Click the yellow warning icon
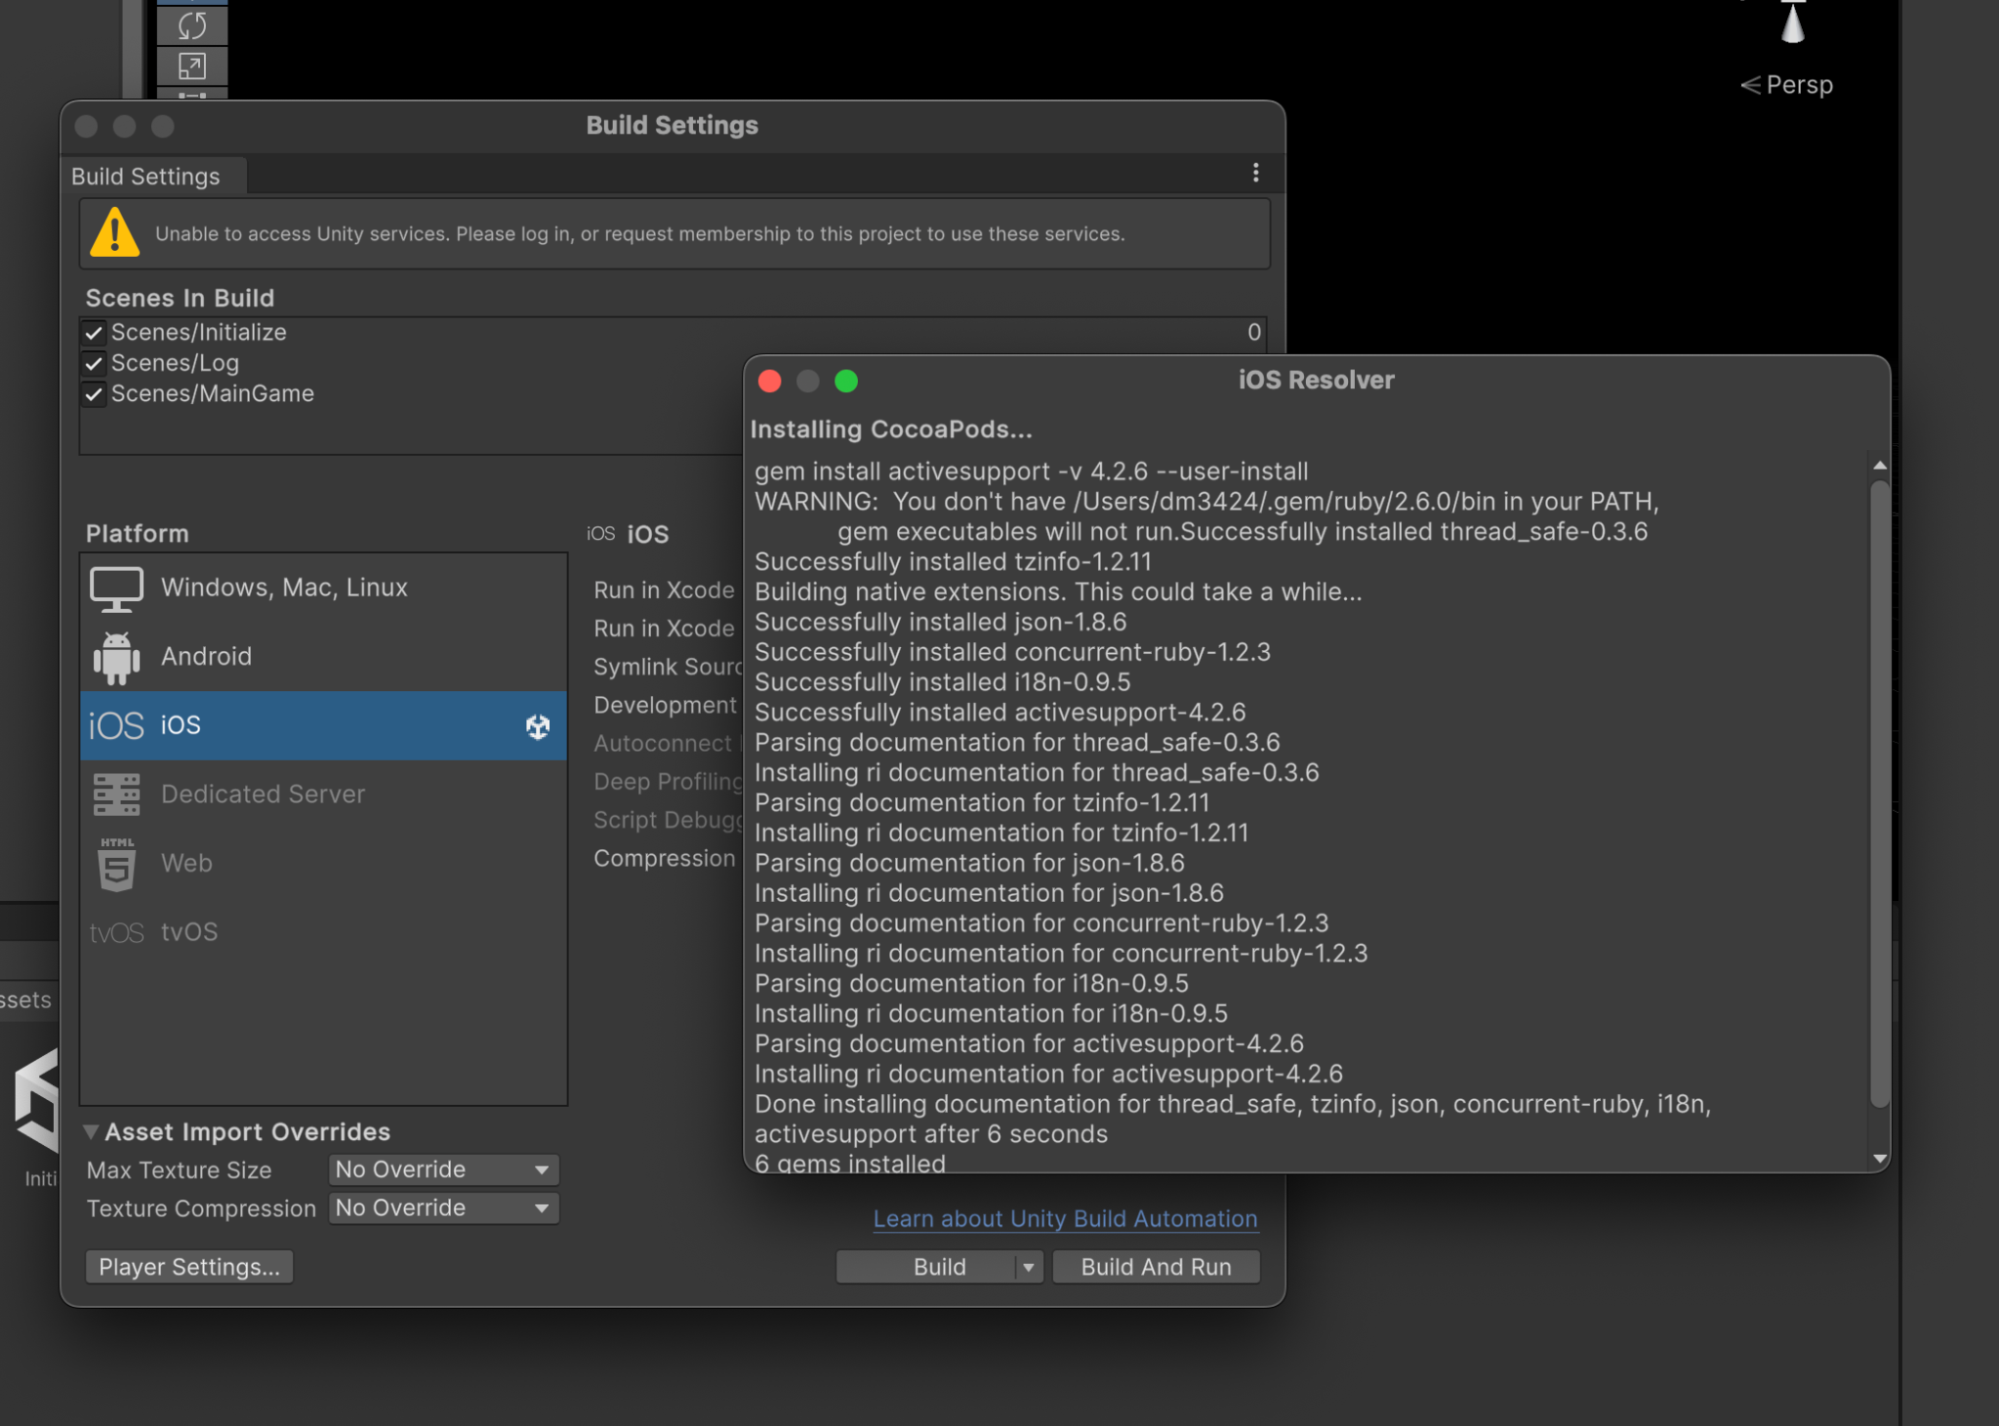 pos(115,233)
